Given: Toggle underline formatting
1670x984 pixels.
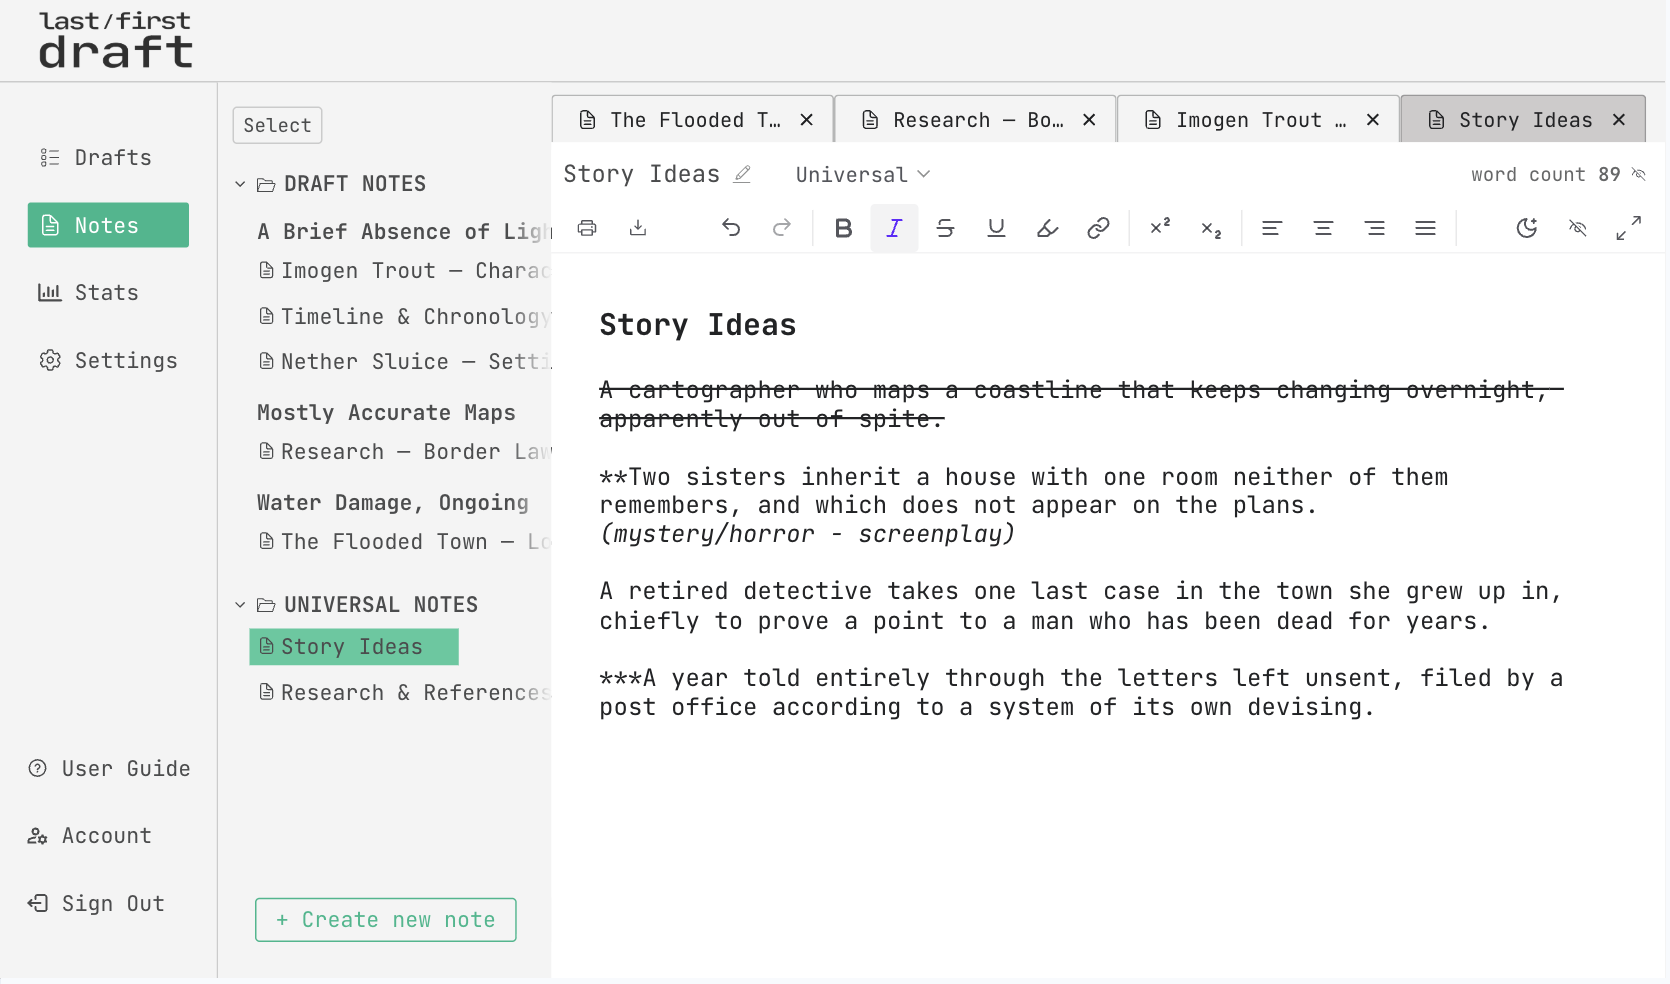Looking at the screenshot, I should (x=996, y=228).
